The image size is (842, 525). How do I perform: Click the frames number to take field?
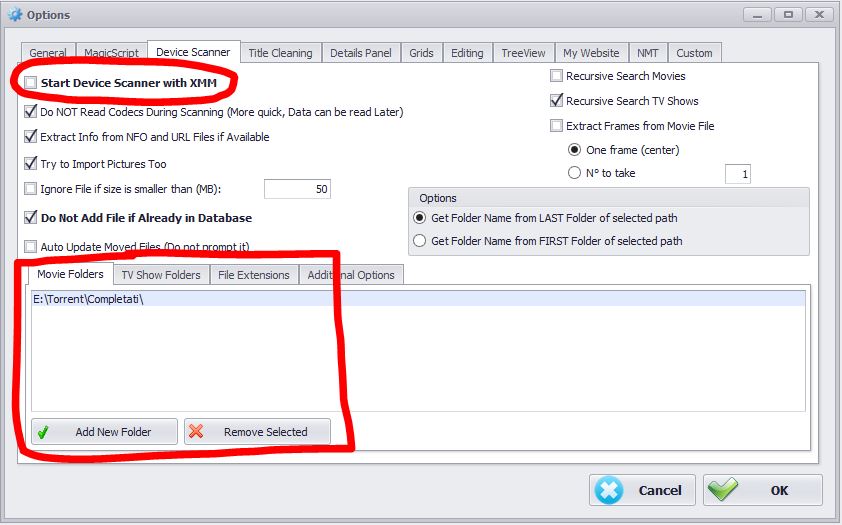pos(737,174)
